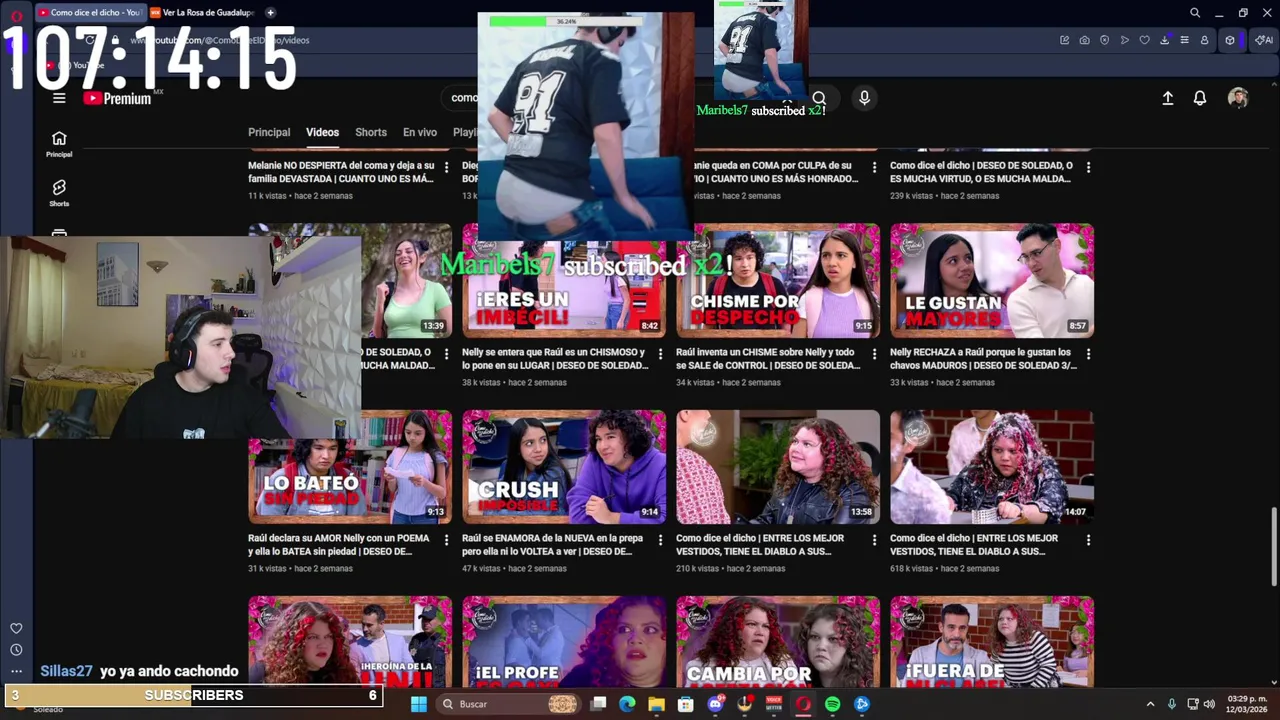Open the Opera menu logo

(x=16, y=15)
